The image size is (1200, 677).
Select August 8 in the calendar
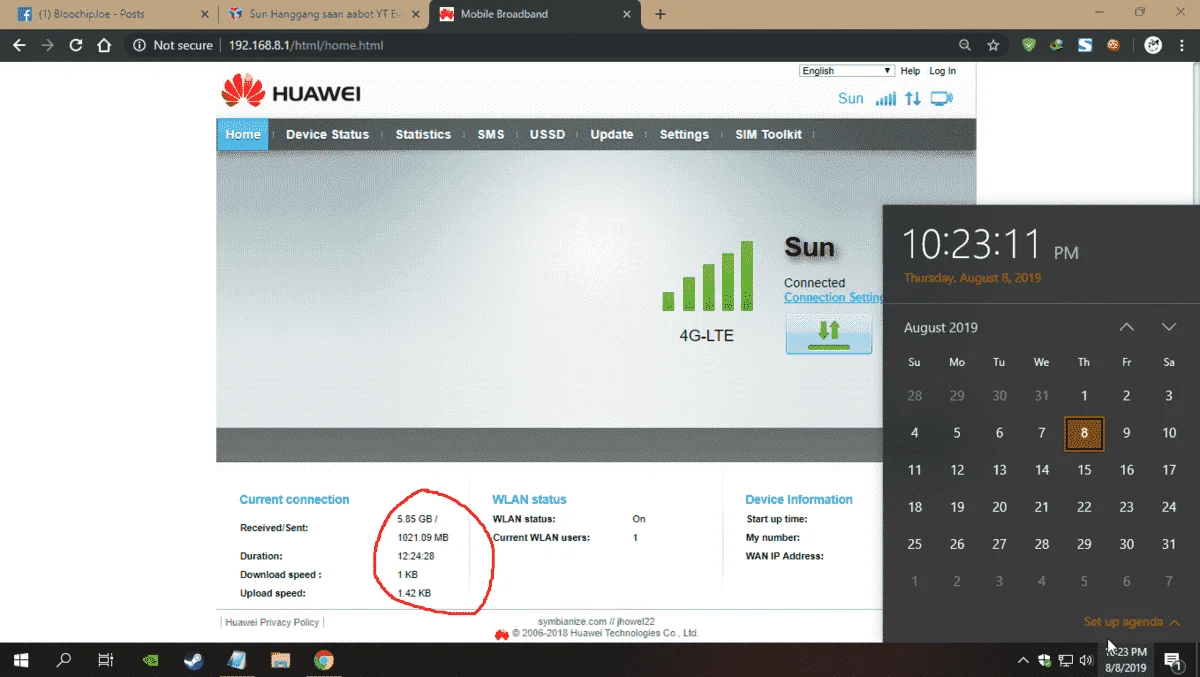click(x=1084, y=433)
